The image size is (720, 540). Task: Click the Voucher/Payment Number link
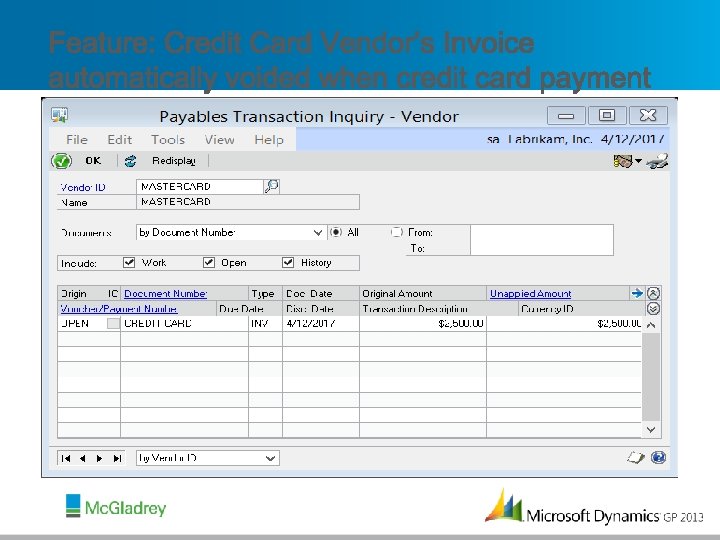(119, 309)
